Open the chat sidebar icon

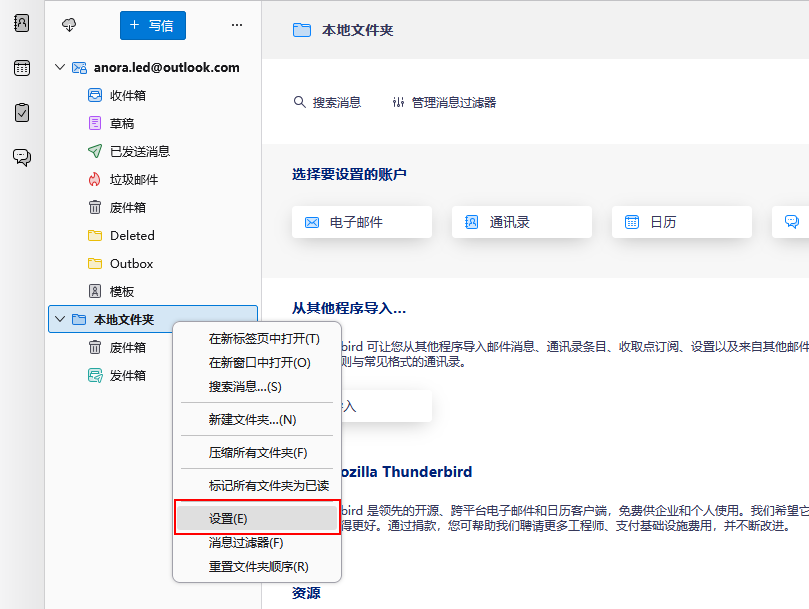tap(22, 157)
